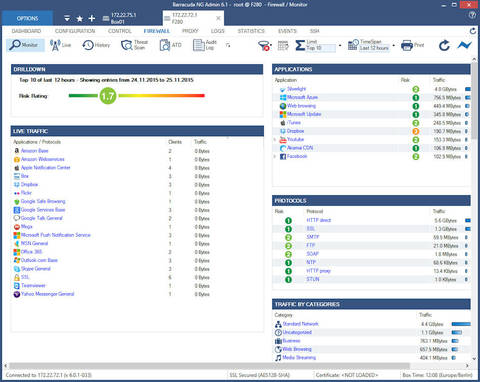Open the Live firewall view
Viewport: 480px width, 382px height.
60,45
